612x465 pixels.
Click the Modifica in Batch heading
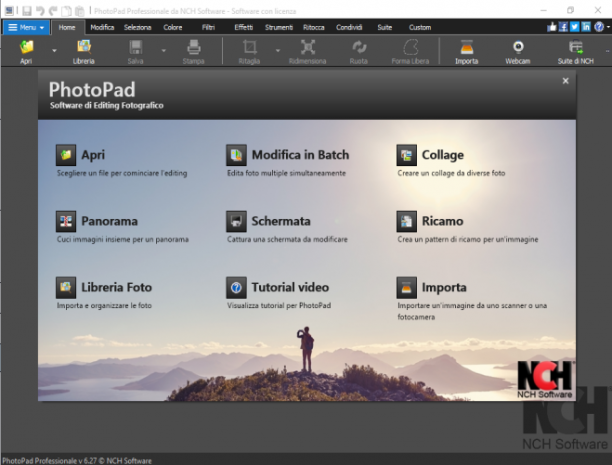[x=300, y=155]
